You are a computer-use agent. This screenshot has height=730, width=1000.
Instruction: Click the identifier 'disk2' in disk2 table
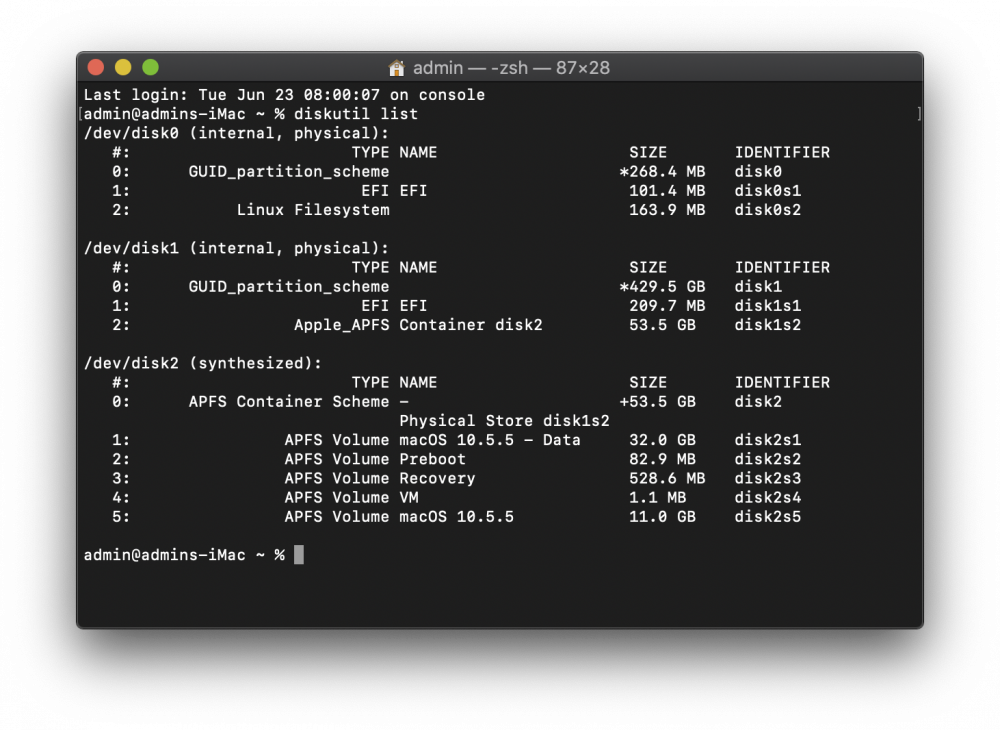click(x=758, y=401)
